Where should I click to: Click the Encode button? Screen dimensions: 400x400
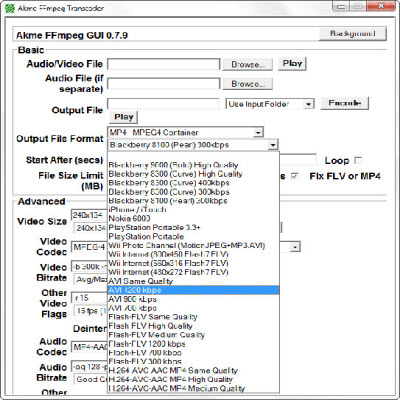click(x=345, y=103)
